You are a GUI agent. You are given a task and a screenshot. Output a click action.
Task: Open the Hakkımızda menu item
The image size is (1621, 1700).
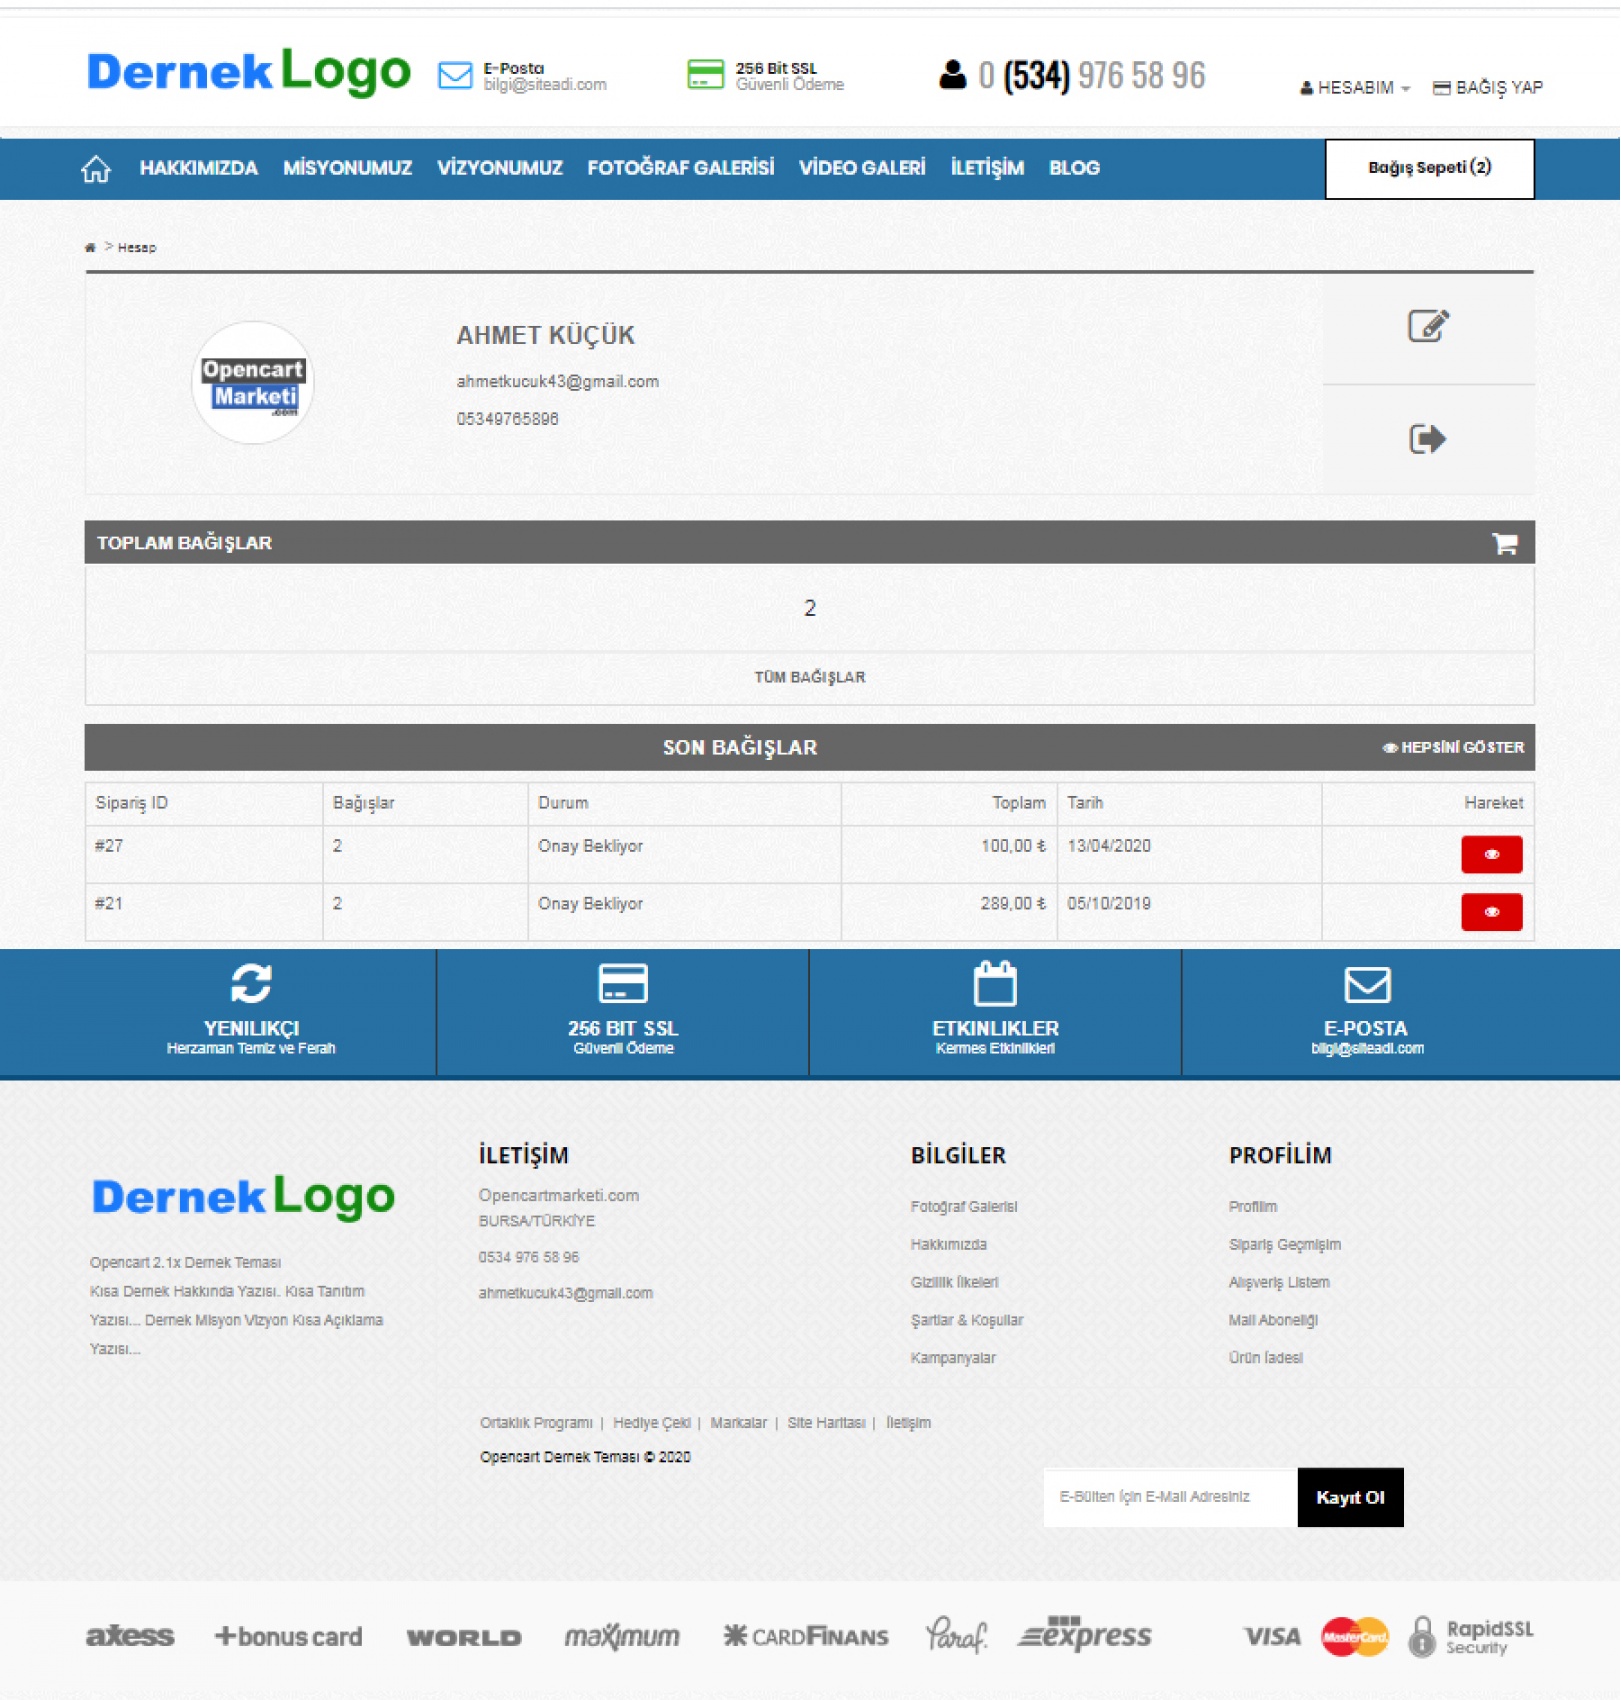click(198, 168)
